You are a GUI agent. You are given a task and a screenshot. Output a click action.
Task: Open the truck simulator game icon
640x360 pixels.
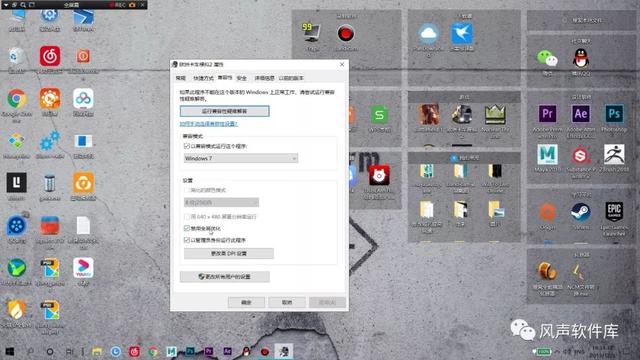click(x=462, y=114)
